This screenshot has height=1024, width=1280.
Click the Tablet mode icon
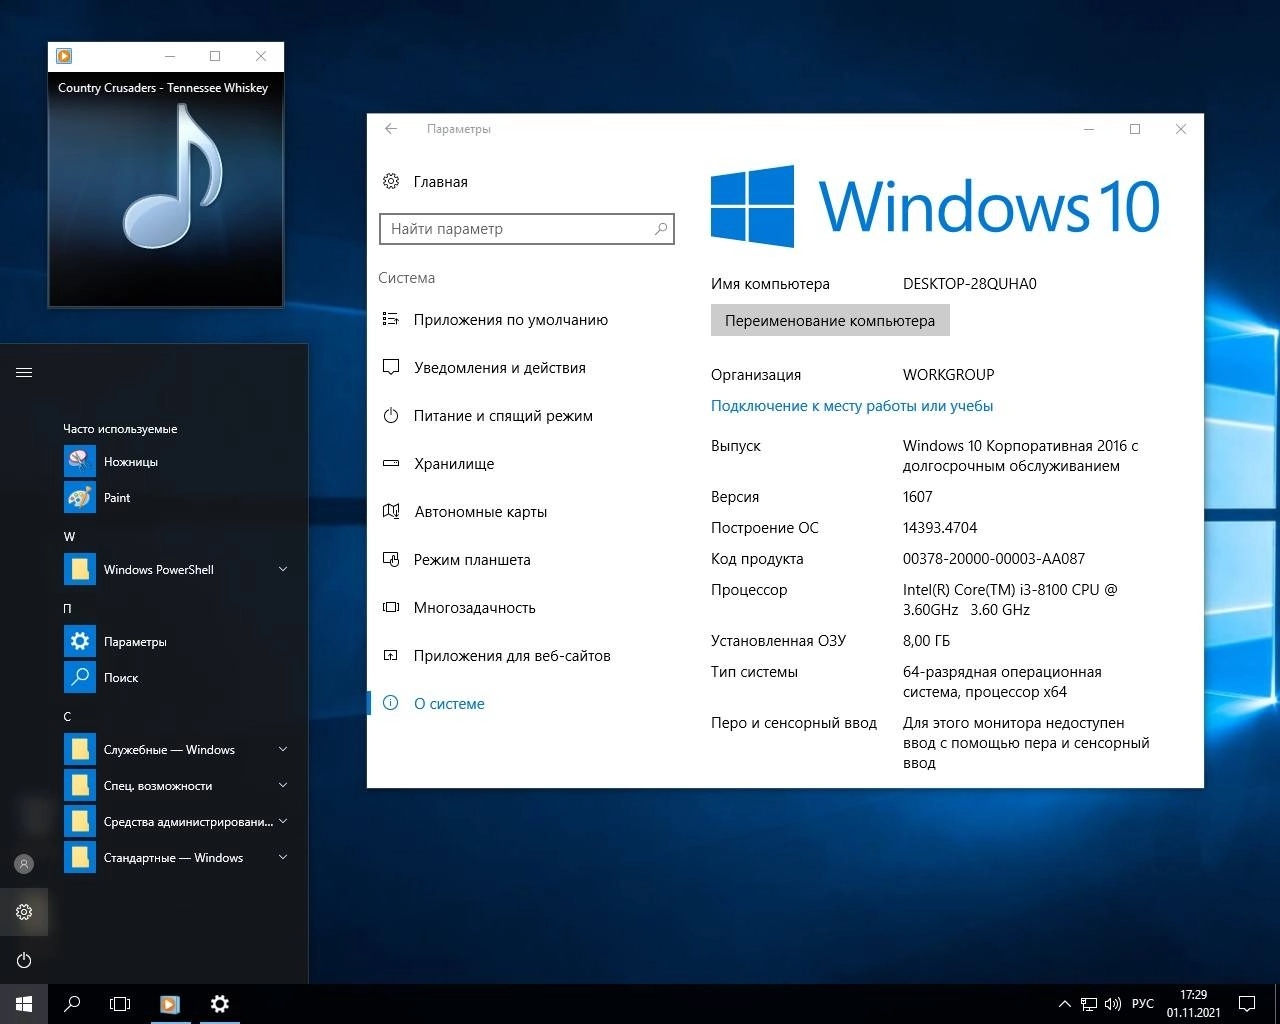(391, 559)
